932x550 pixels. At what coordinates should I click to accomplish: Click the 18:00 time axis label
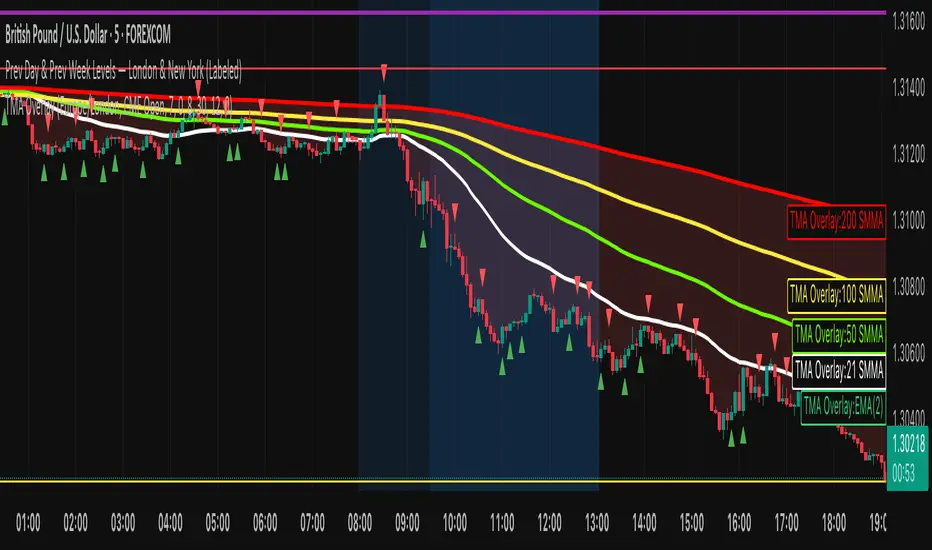coord(834,523)
